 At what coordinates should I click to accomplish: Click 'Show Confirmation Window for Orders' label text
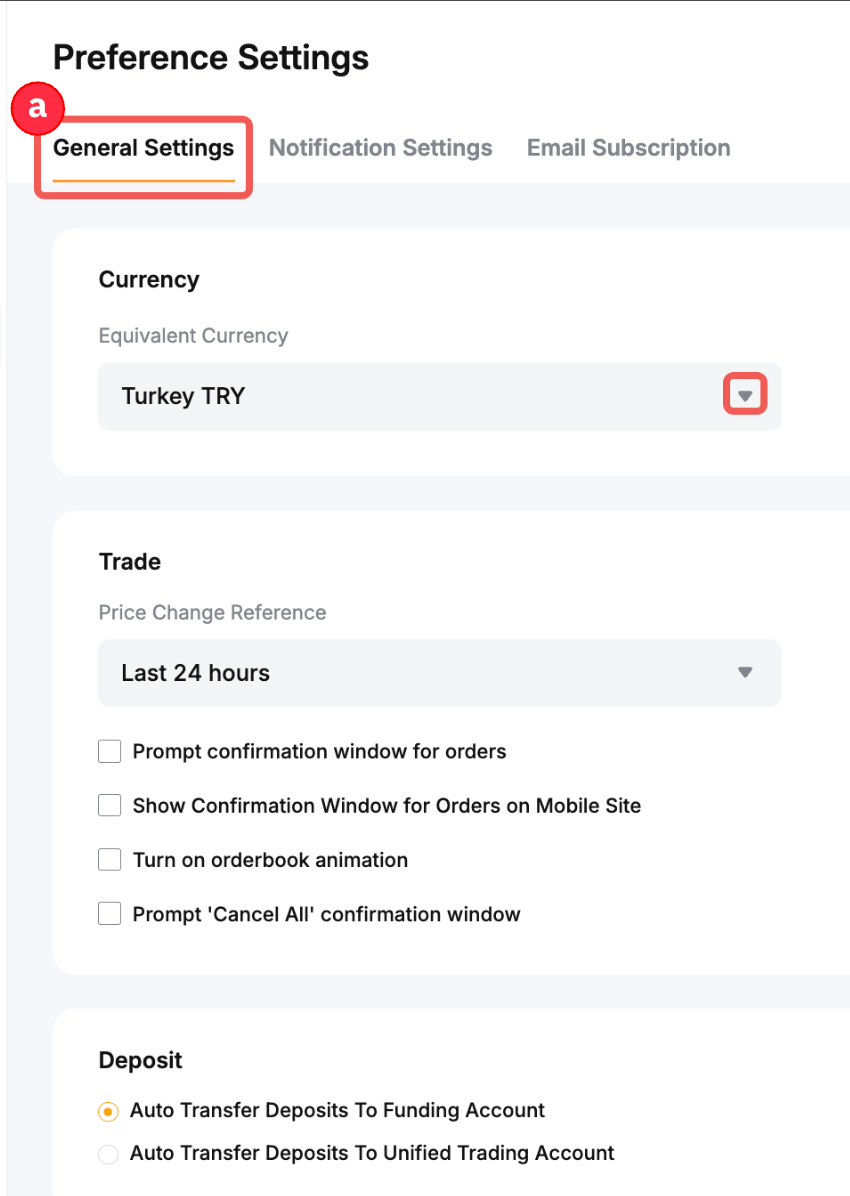(386, 805)
